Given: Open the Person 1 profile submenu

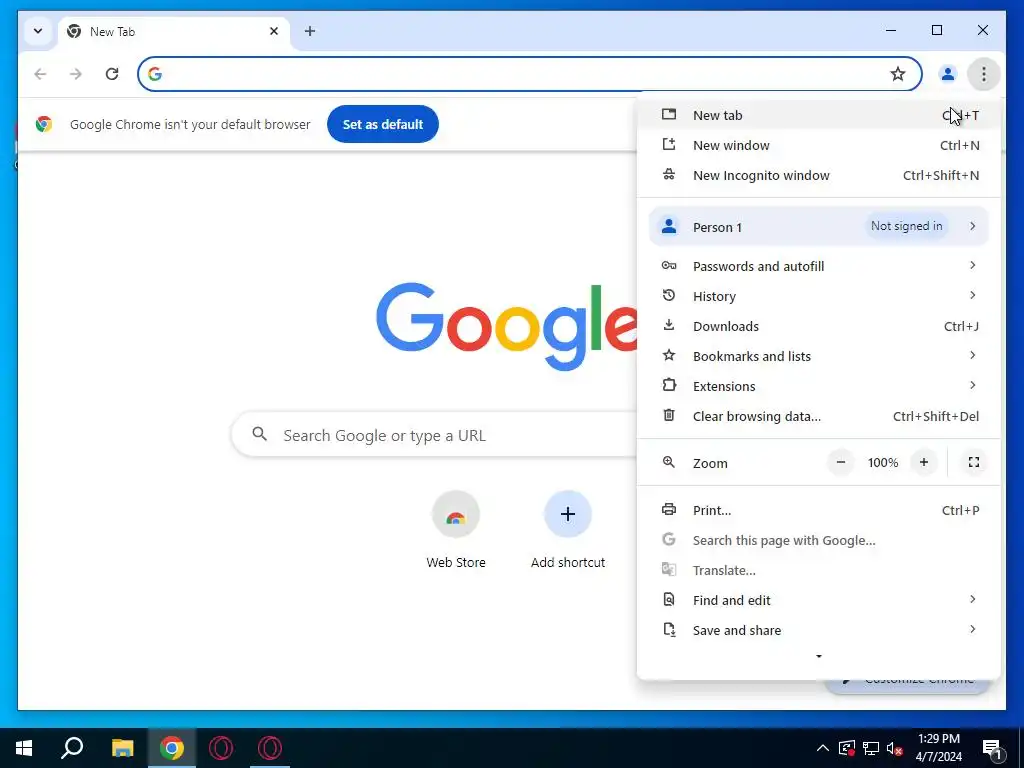Looking at the screenshot, I should 818,227.
